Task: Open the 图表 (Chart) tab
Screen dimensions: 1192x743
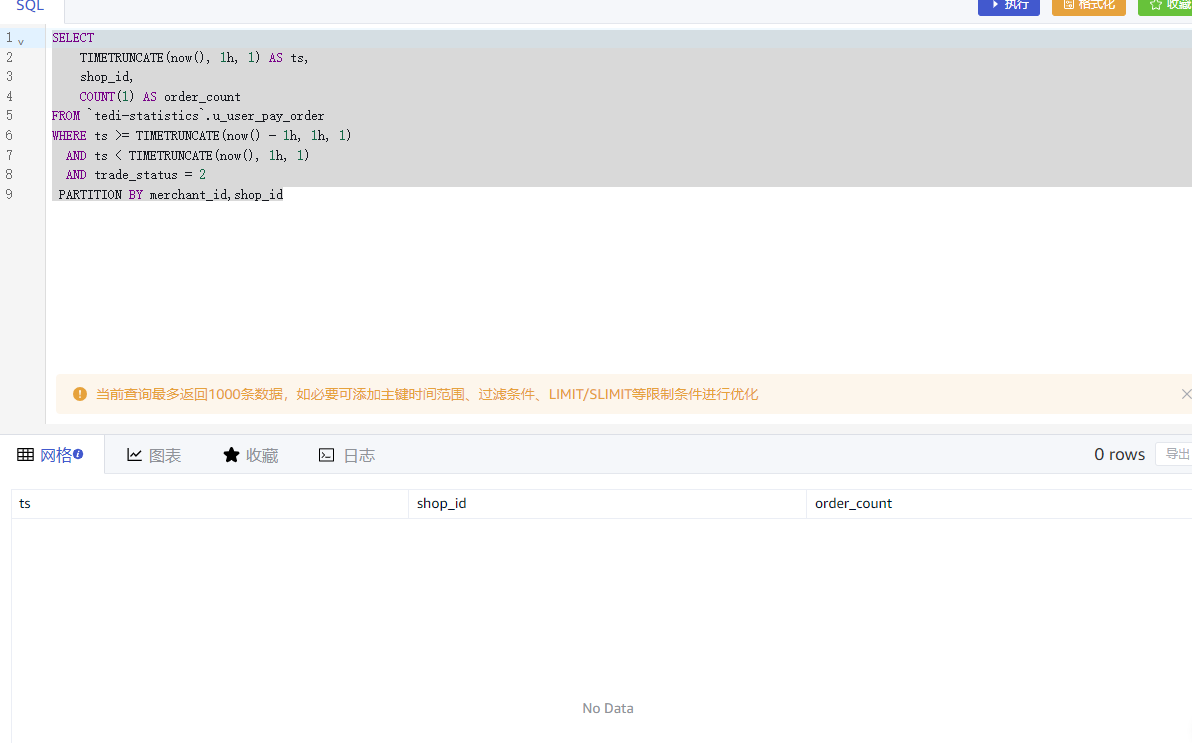Action: tap(154, 455)
